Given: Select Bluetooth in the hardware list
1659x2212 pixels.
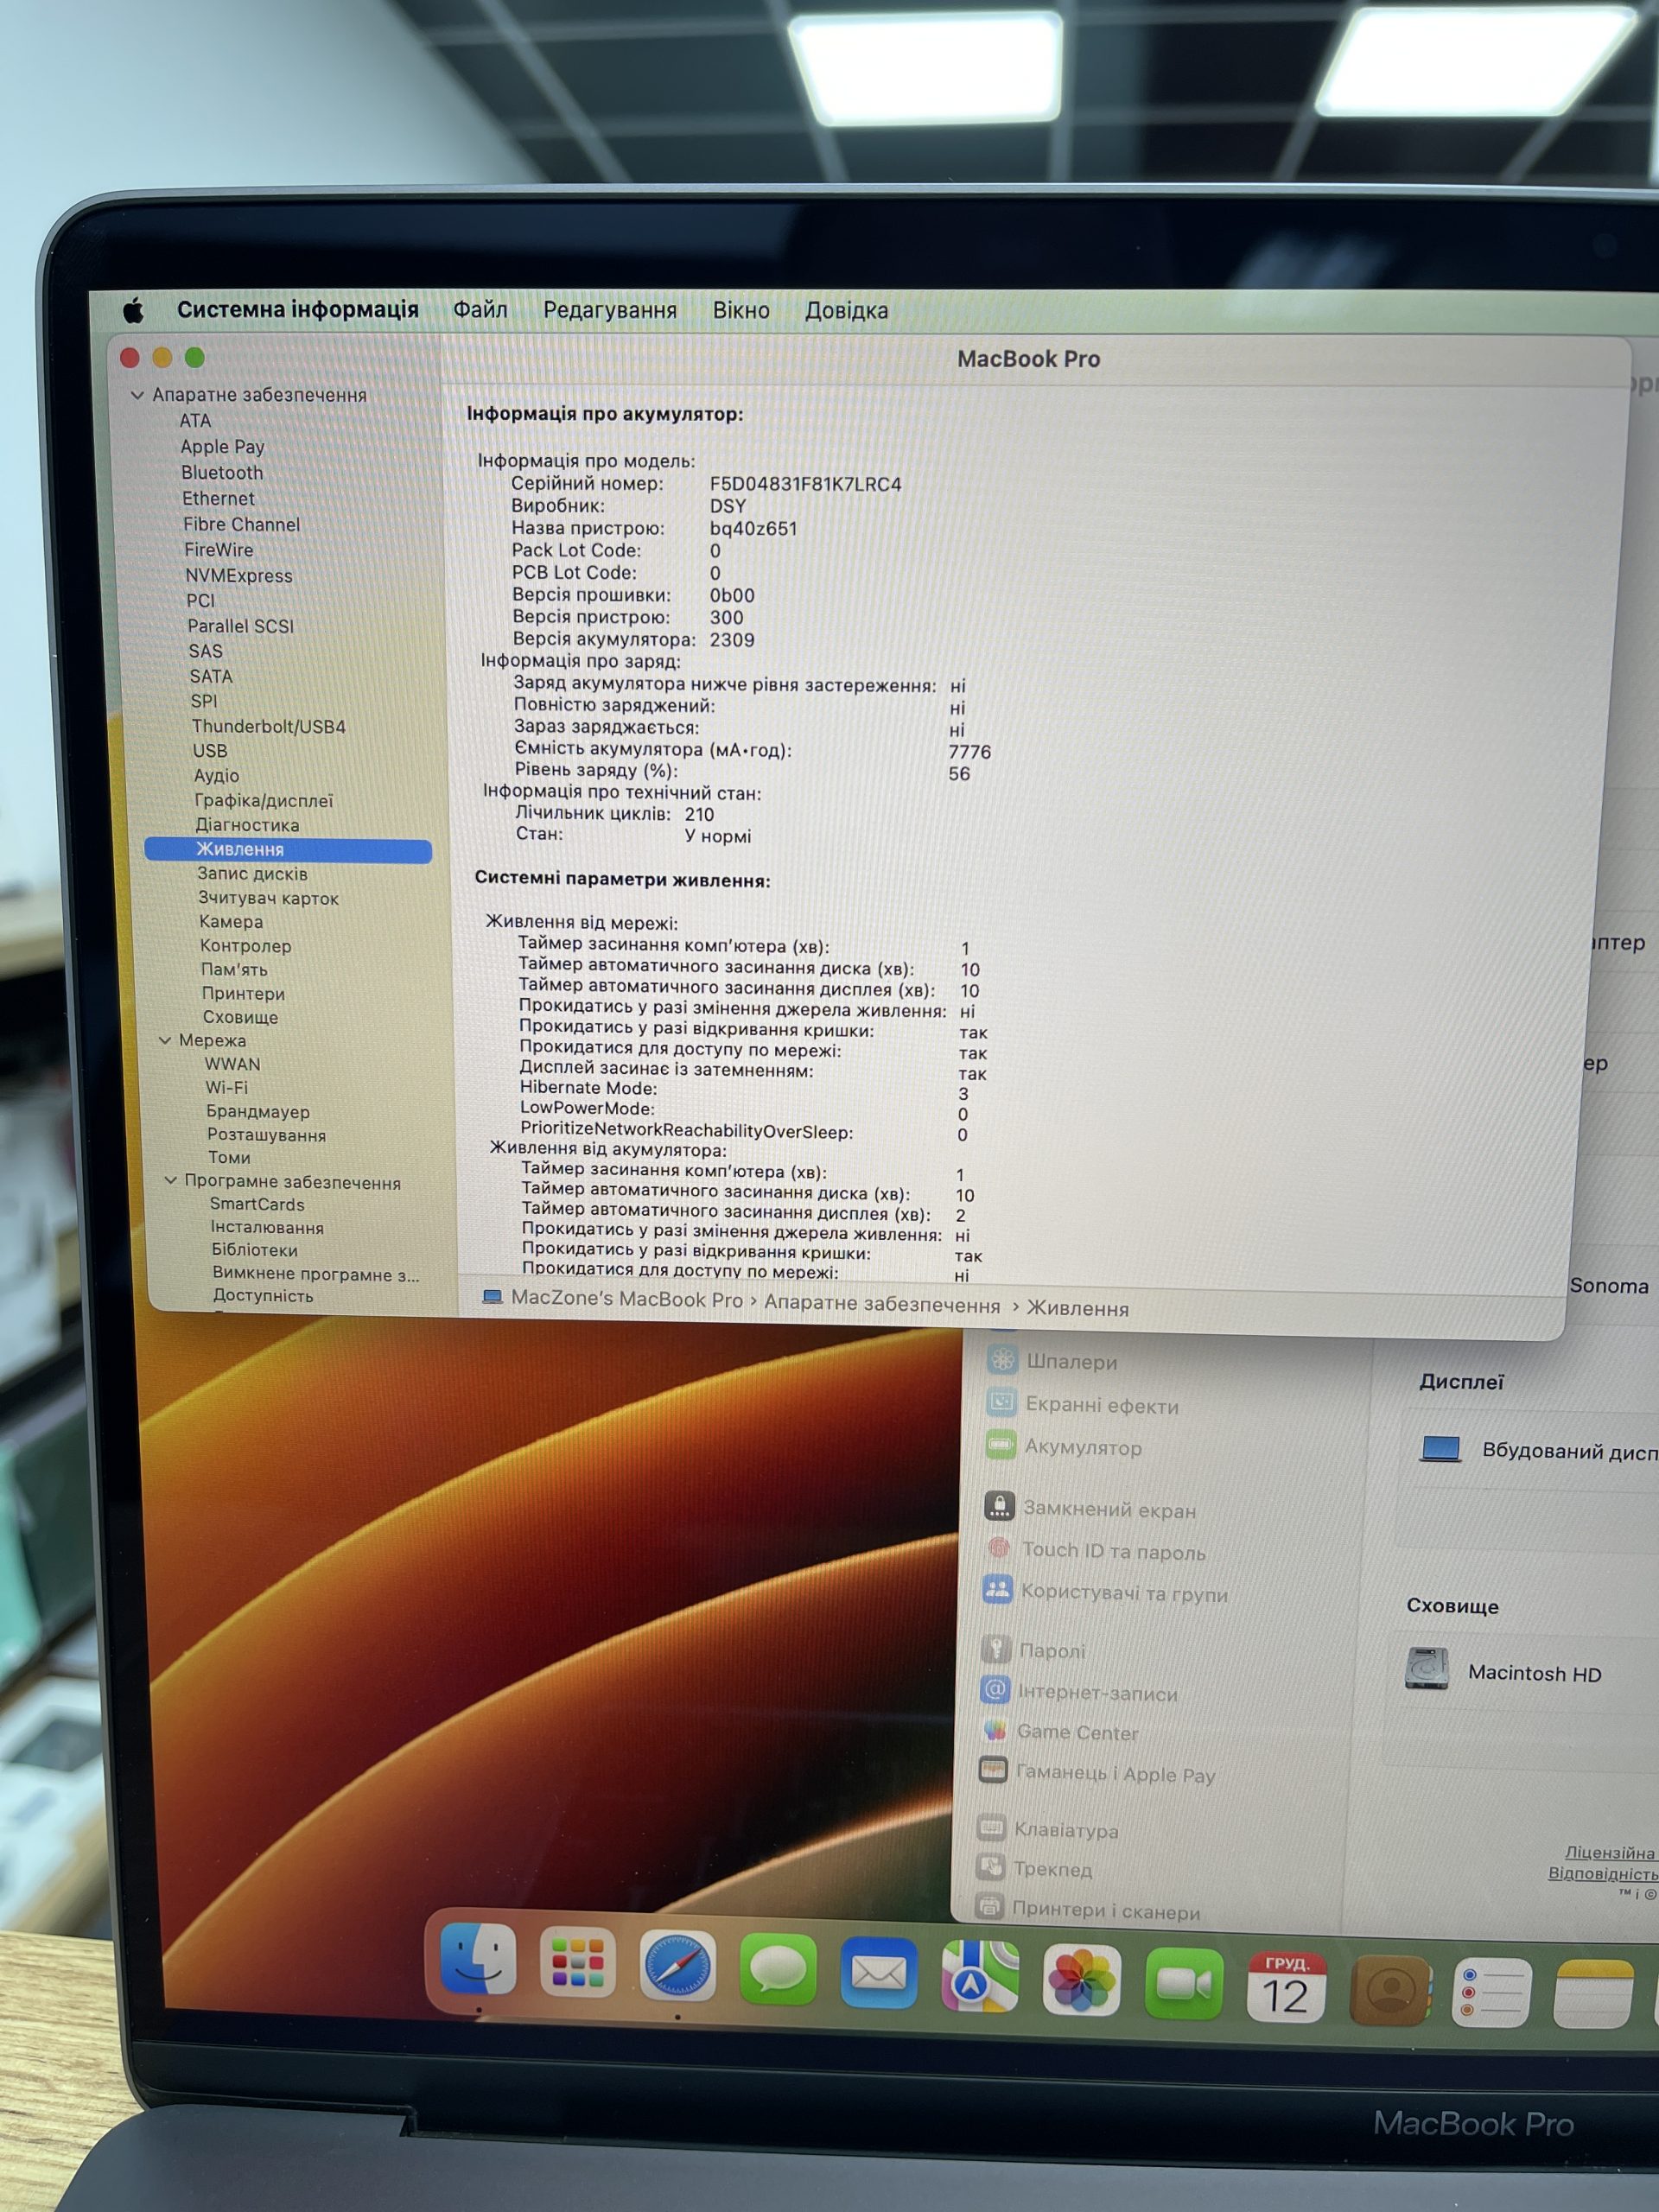Looking at the screenshot, I should pos(222,472).
